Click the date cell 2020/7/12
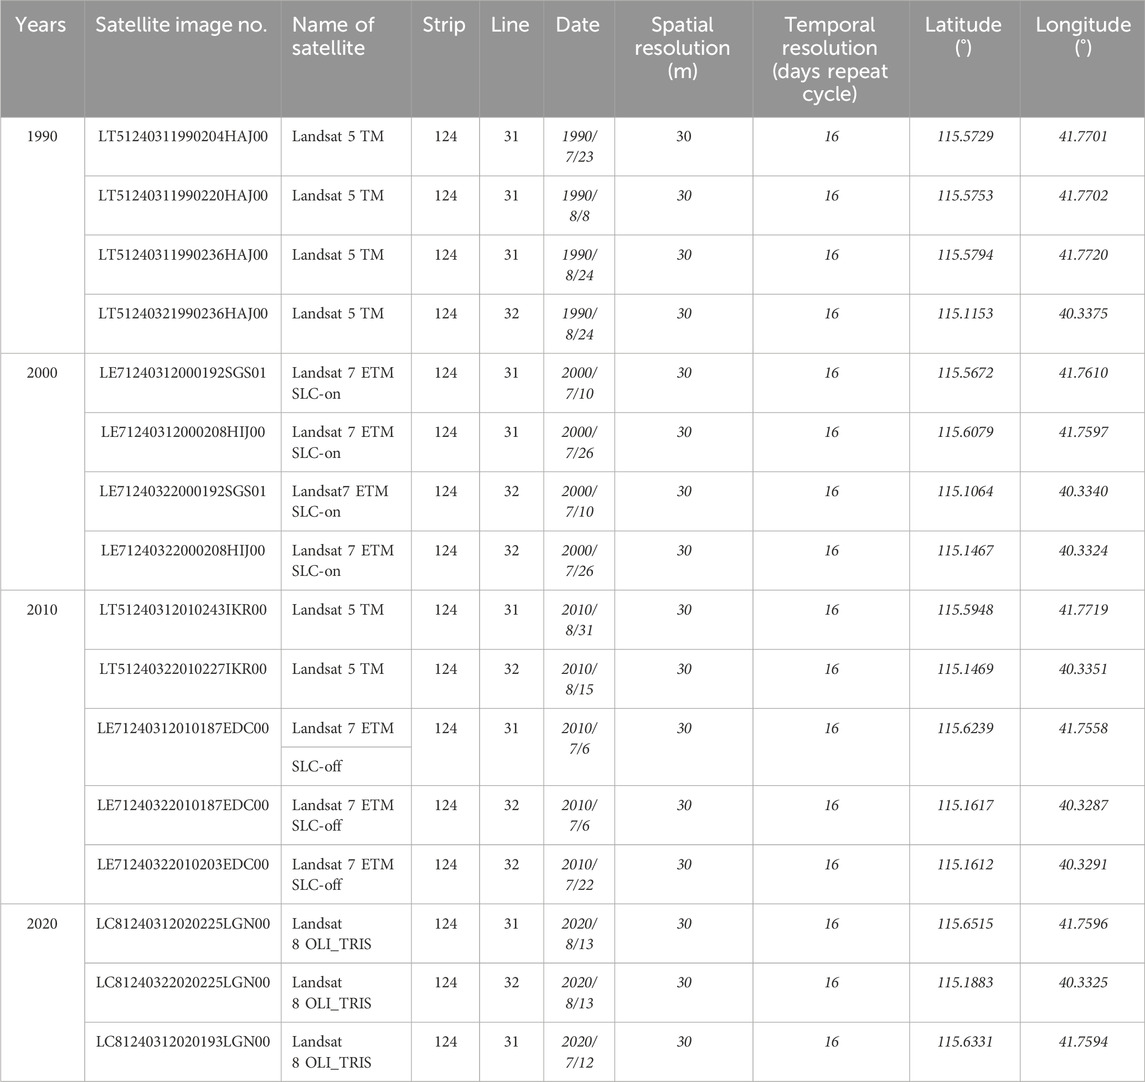Image resolution: width=1145 pixels, height=1082 pixels. click(579, 1052)
